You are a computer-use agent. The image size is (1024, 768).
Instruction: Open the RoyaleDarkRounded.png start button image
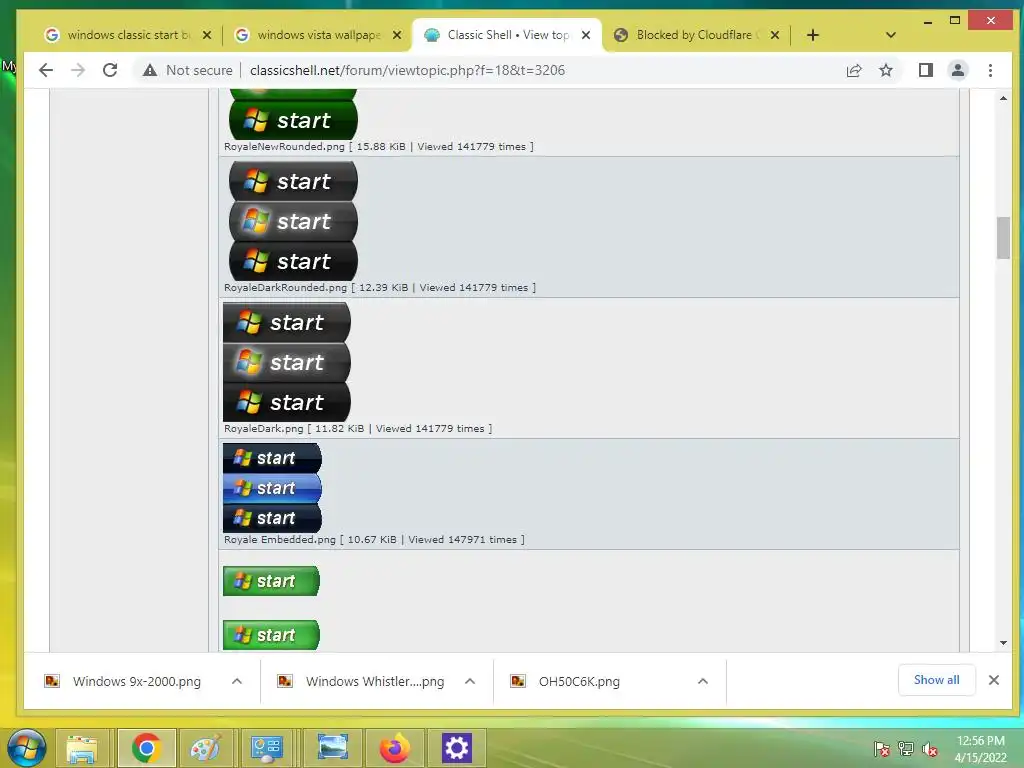click(x=293, y=221)
